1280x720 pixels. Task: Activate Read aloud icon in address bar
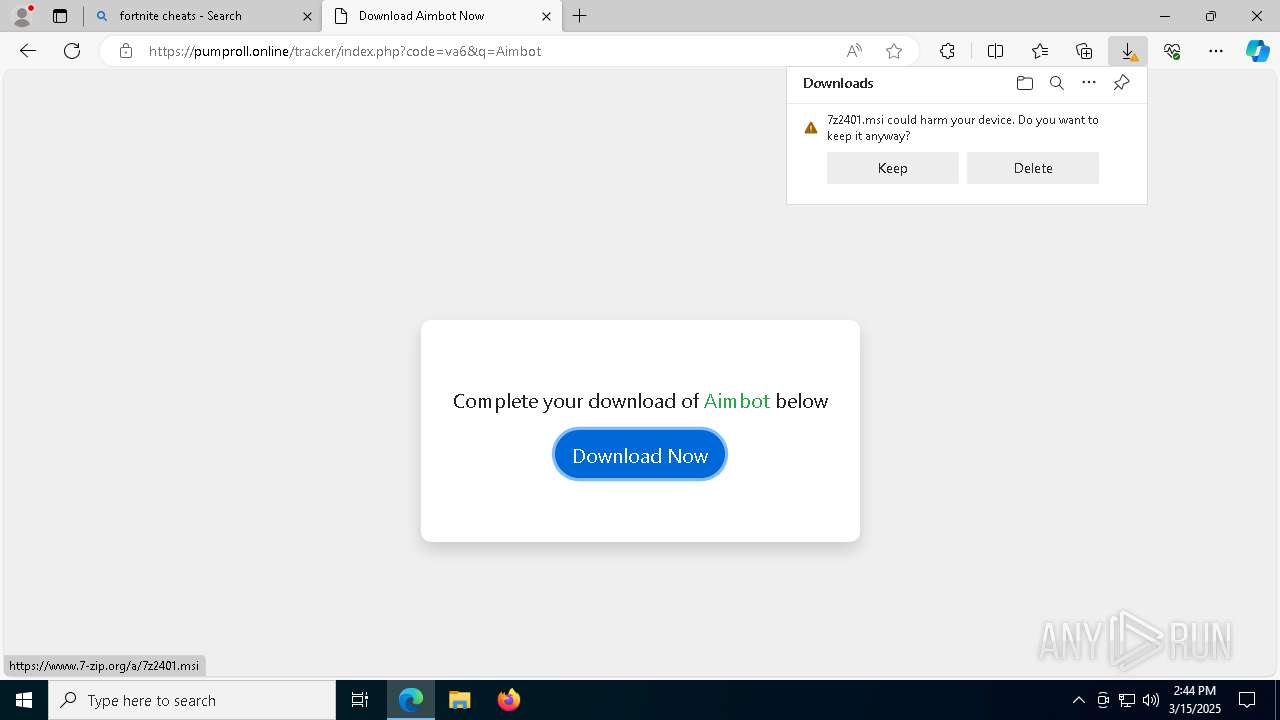click(x=854, y=51)
